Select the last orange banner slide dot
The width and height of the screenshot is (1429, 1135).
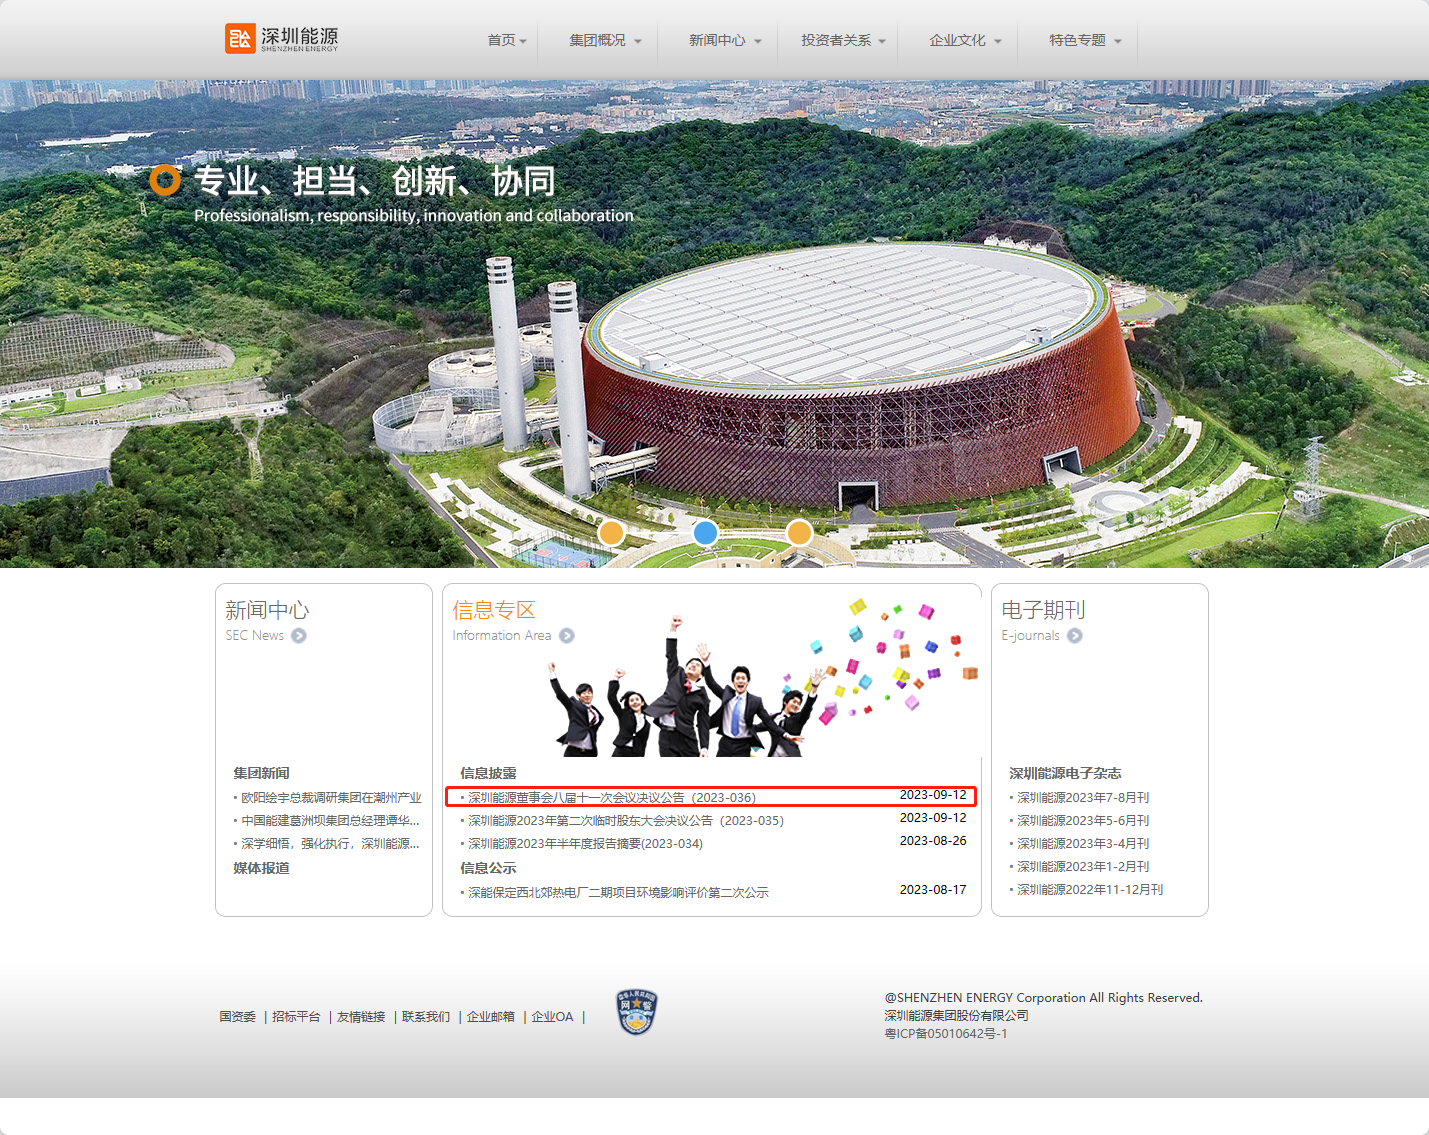click(799, 533)
